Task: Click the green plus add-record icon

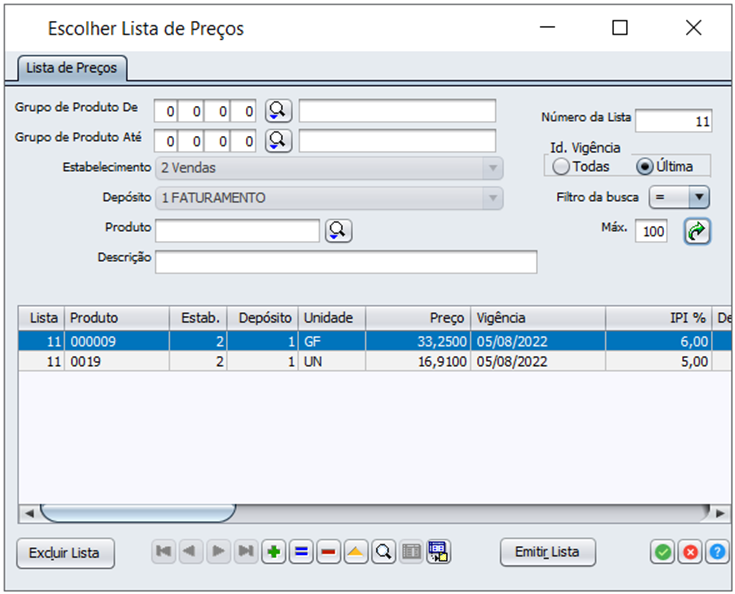Action: tap(274, 552)
